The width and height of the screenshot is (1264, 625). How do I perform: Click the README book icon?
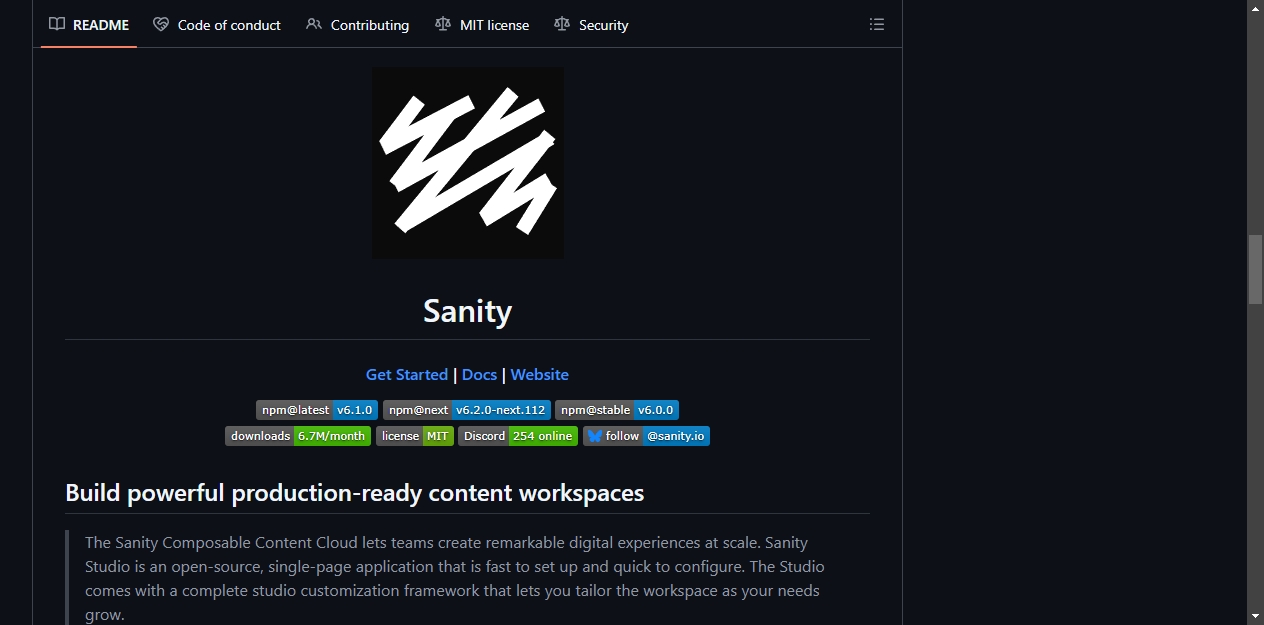[x=57, y=25]
